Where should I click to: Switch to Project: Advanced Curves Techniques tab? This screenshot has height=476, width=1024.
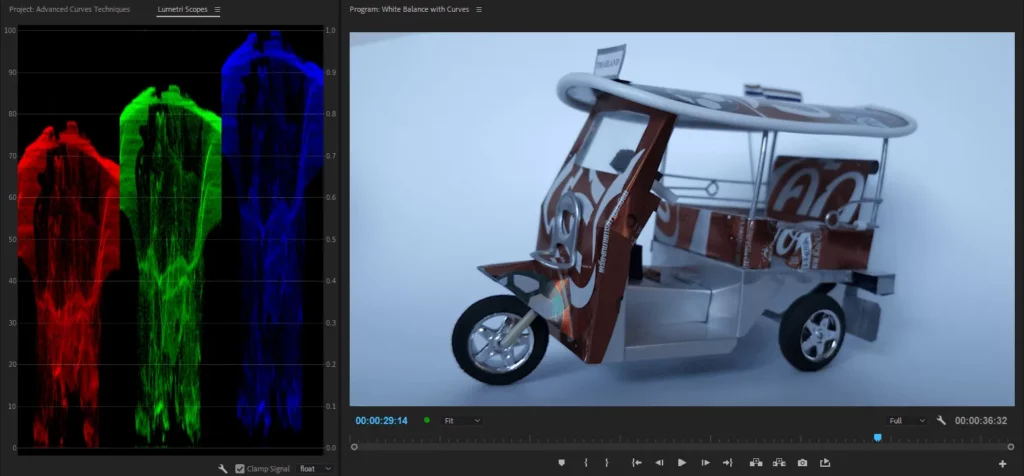69,10
